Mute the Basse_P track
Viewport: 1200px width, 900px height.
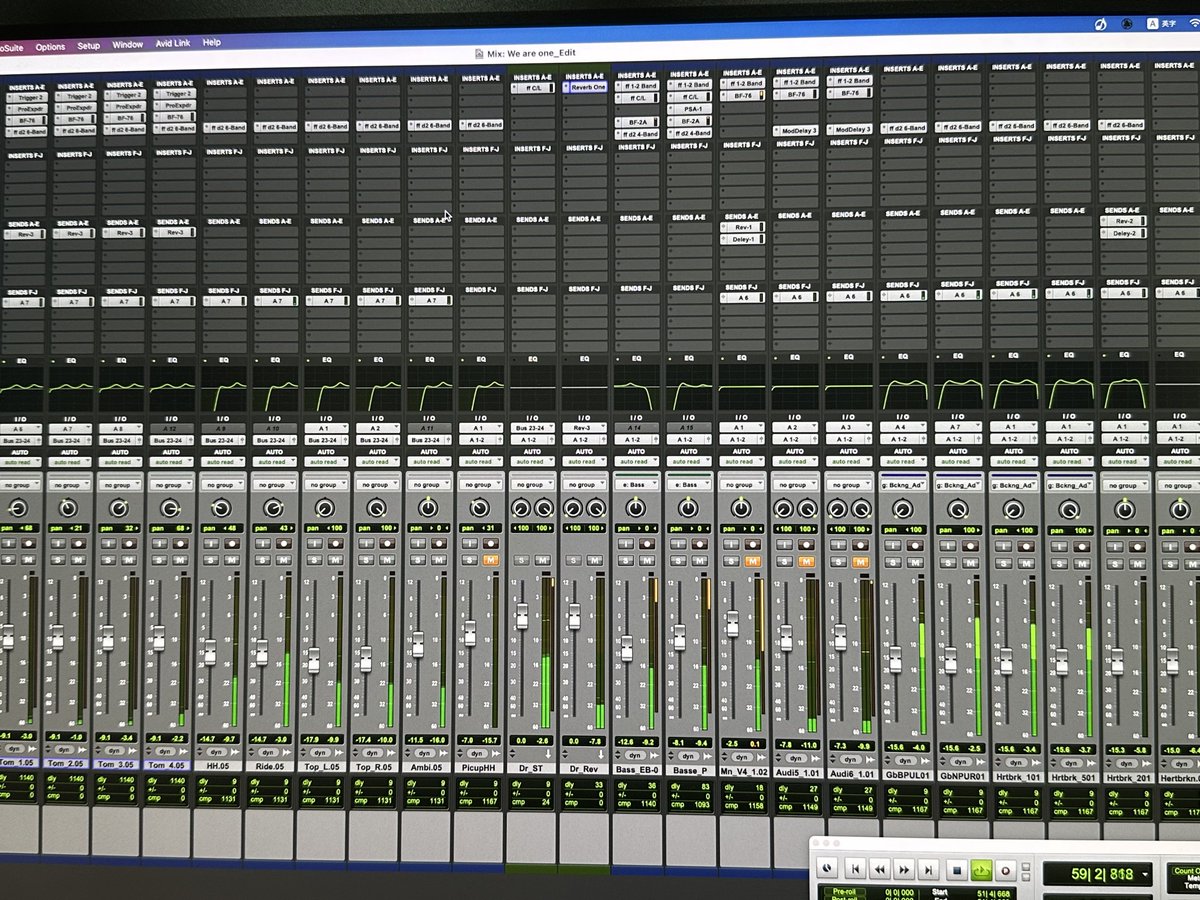(699, 560)
